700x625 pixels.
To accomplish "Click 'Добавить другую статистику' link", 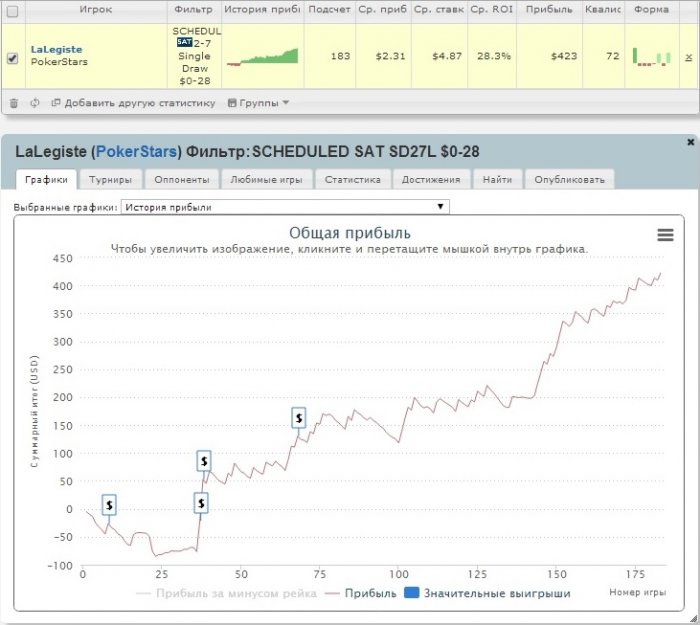I will point(133,103).
